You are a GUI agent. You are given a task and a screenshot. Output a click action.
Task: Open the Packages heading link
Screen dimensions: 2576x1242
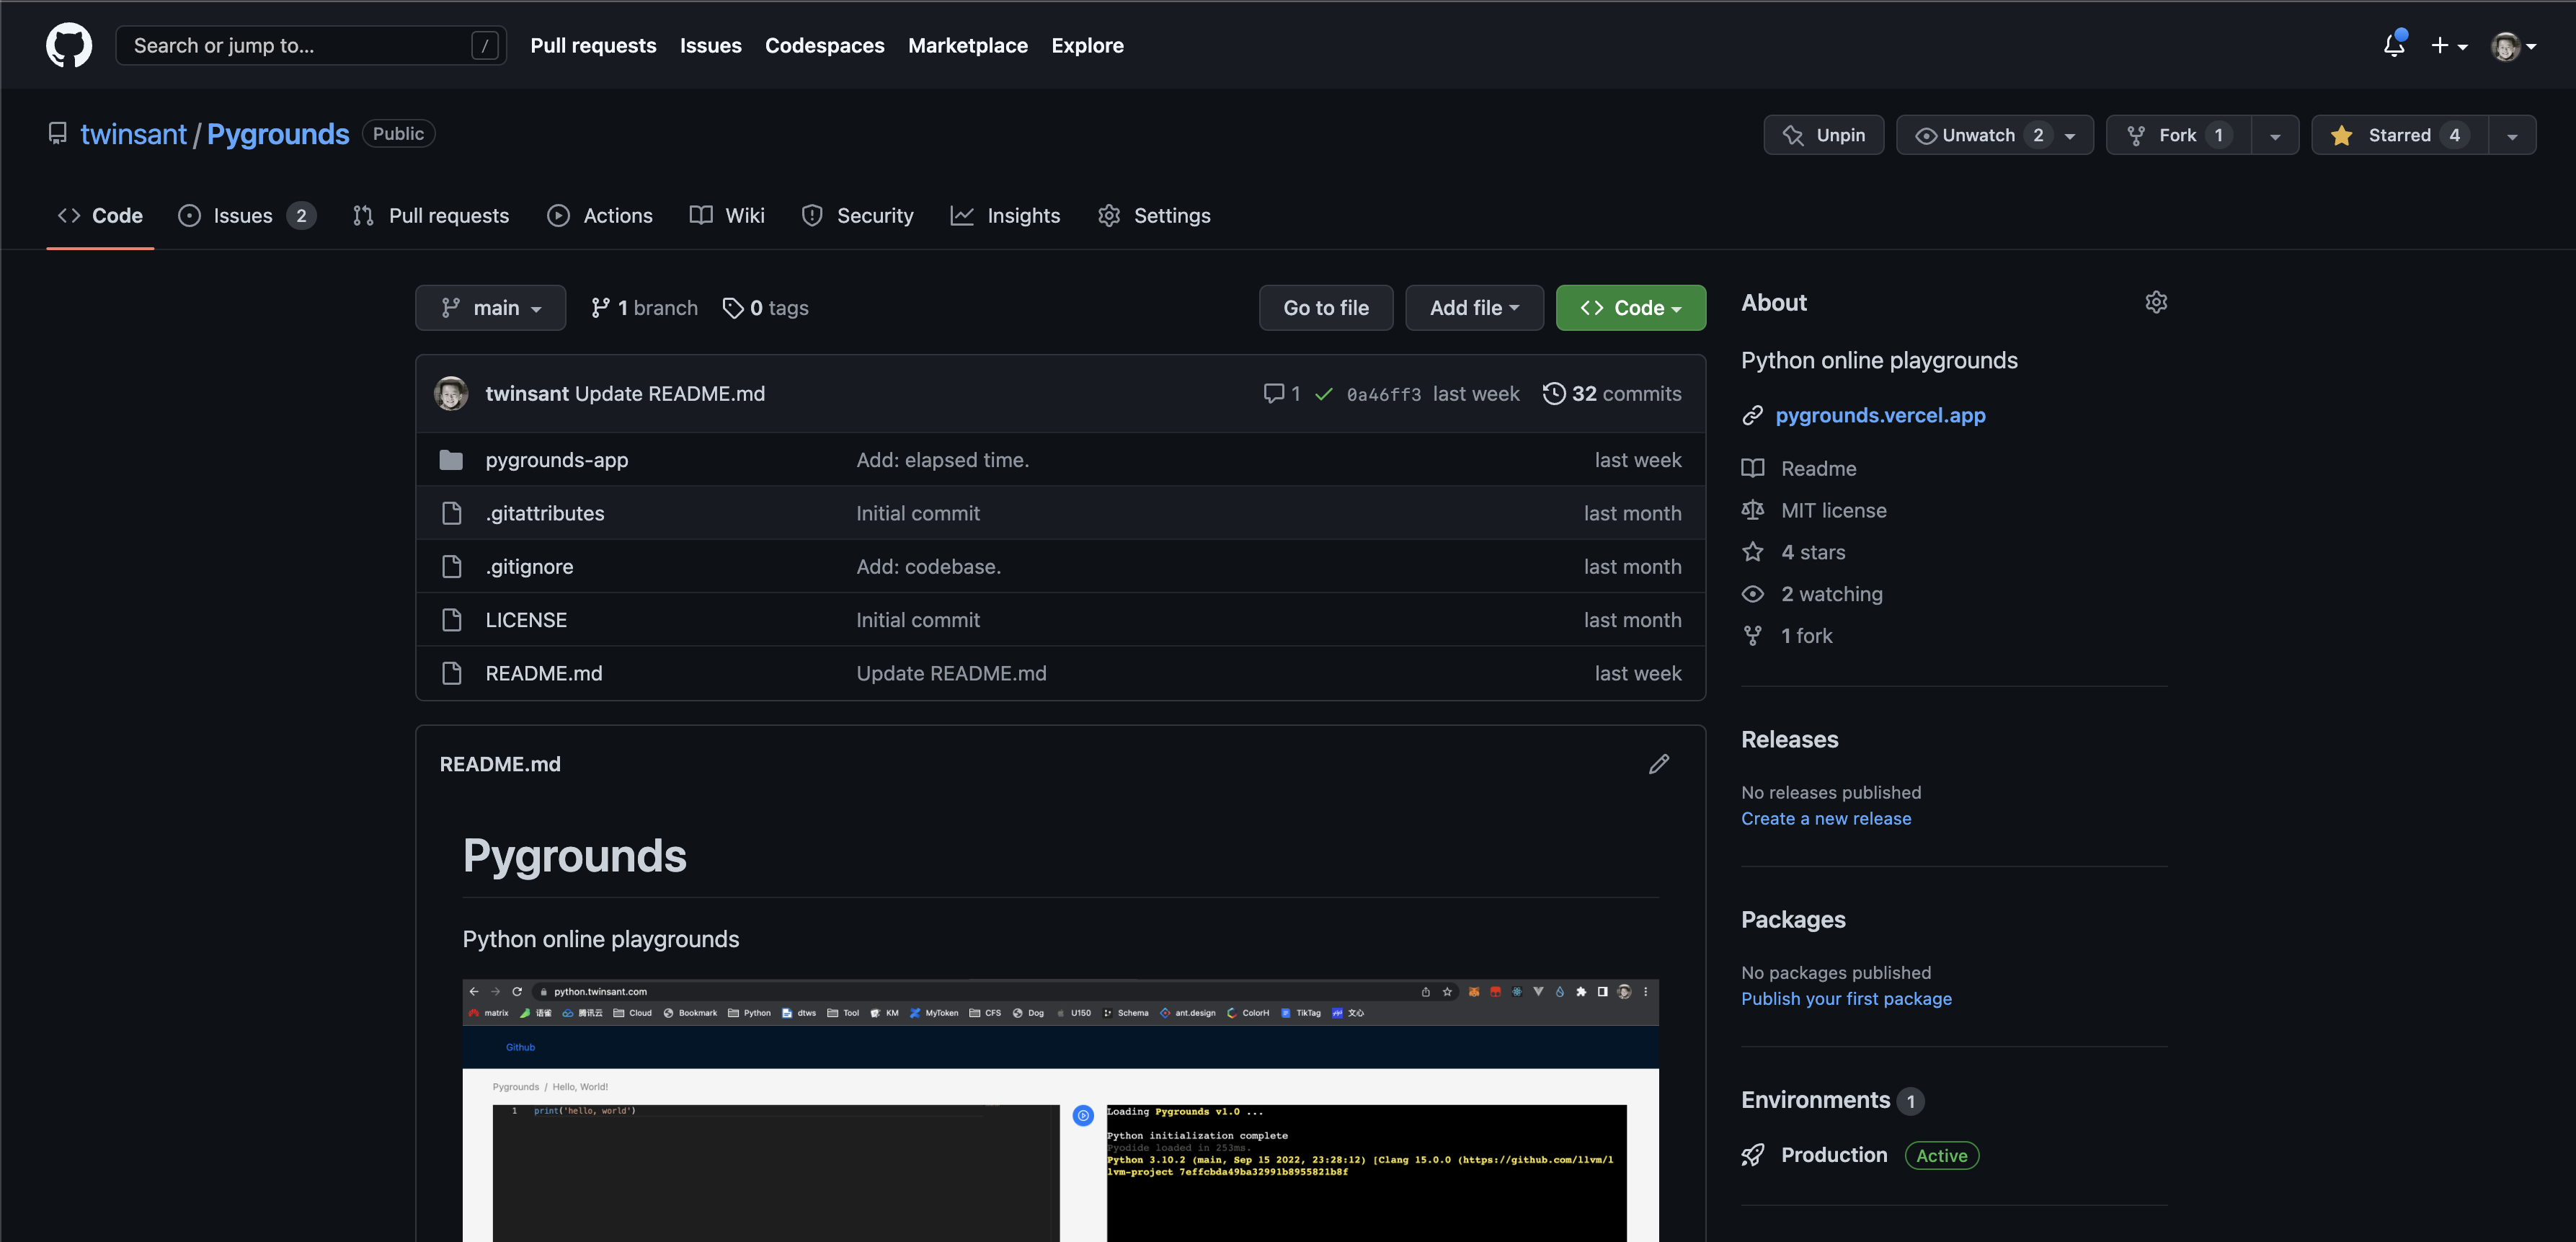[x=1793, y=919]
